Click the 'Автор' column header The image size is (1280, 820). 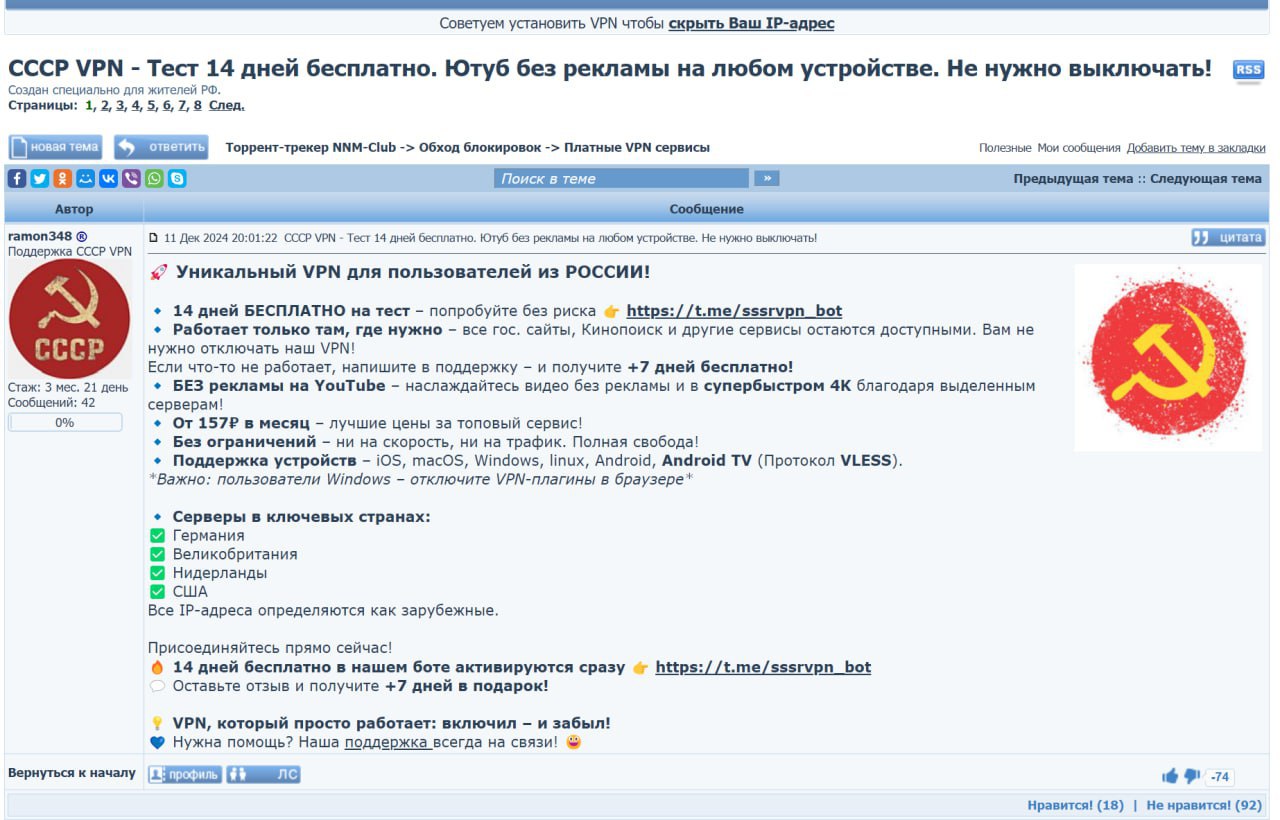[x=74, y=209]
